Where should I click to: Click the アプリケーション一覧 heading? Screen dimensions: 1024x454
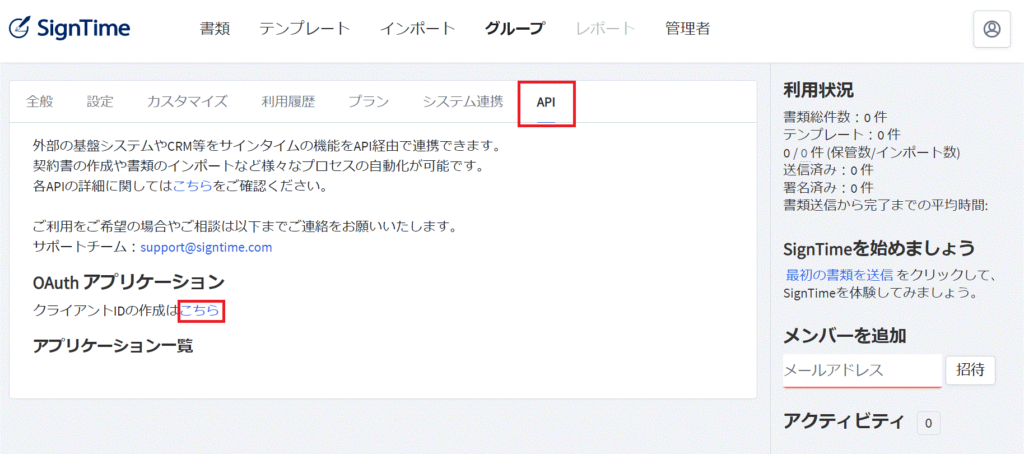113,346
